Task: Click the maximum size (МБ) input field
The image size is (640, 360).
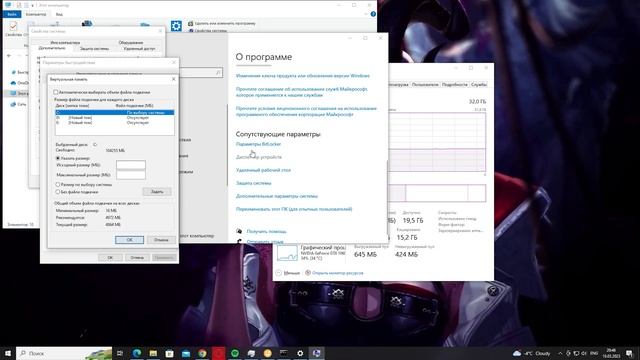Action: coord(131,175)
